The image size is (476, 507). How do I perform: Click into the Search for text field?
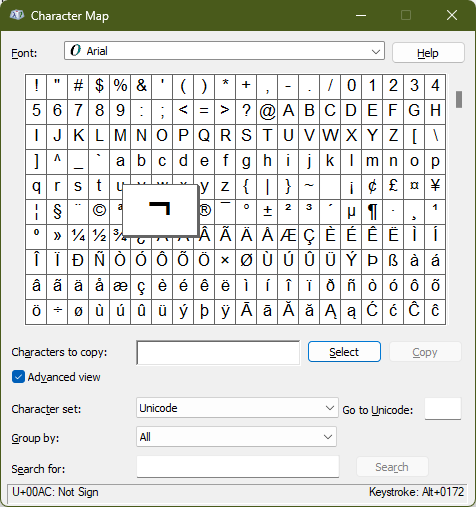[x=238, y=467]
